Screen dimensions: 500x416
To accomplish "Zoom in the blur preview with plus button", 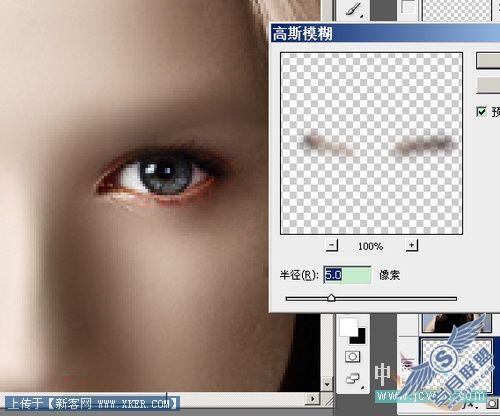I will click(412, 245).
